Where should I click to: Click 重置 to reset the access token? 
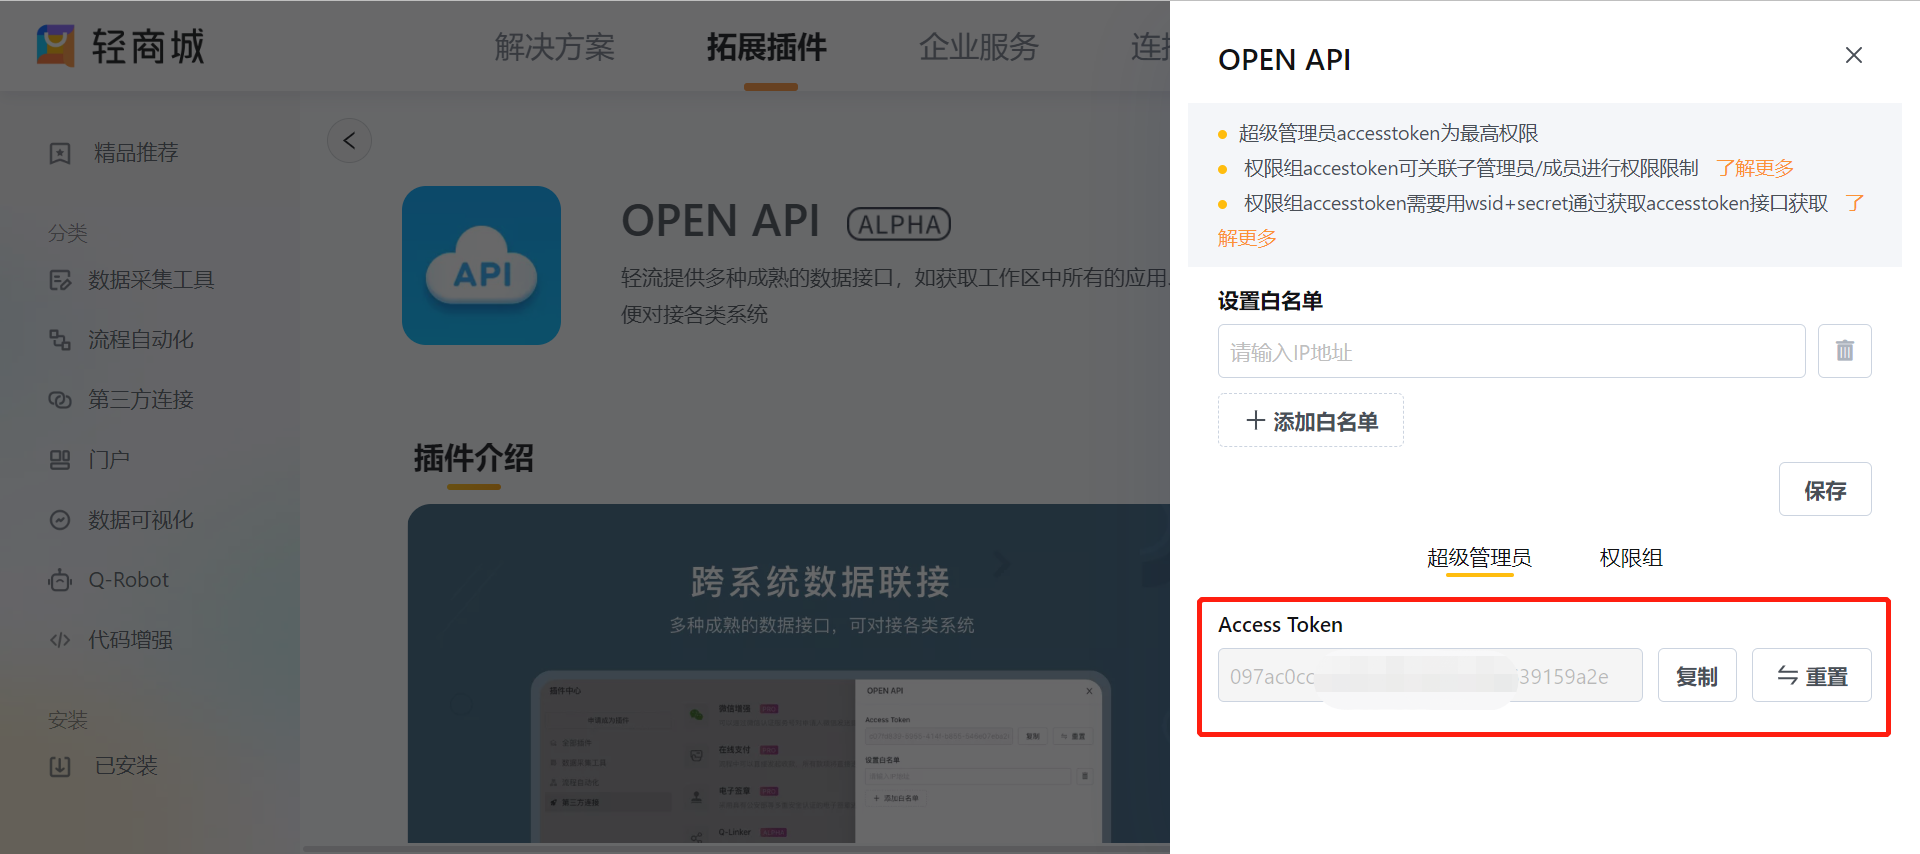(x=1811, y=676)
